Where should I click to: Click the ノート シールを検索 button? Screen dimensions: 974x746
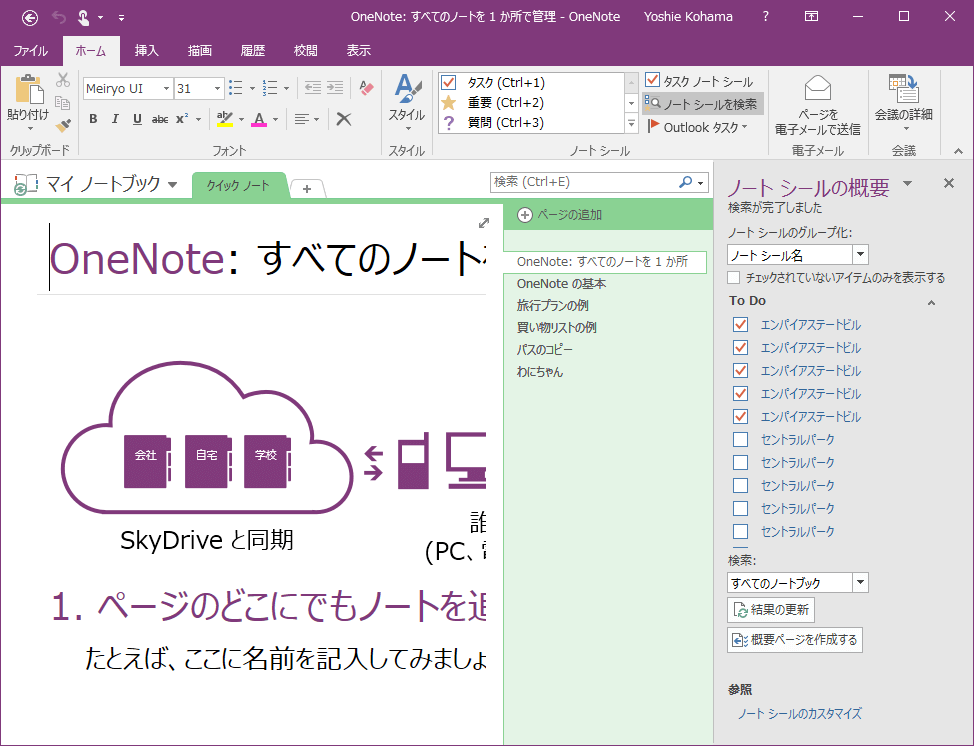pyautogui.click(x=702, y=103)
